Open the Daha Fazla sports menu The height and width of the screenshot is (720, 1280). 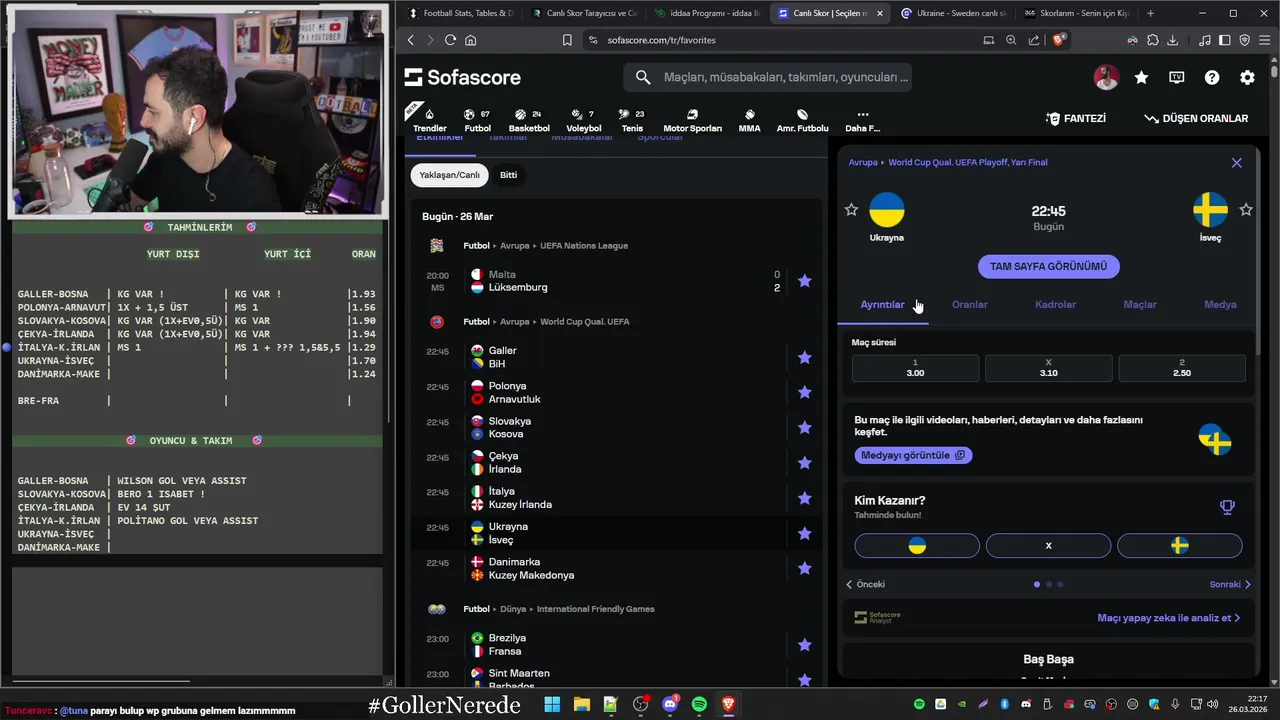[x=862, y=120]
